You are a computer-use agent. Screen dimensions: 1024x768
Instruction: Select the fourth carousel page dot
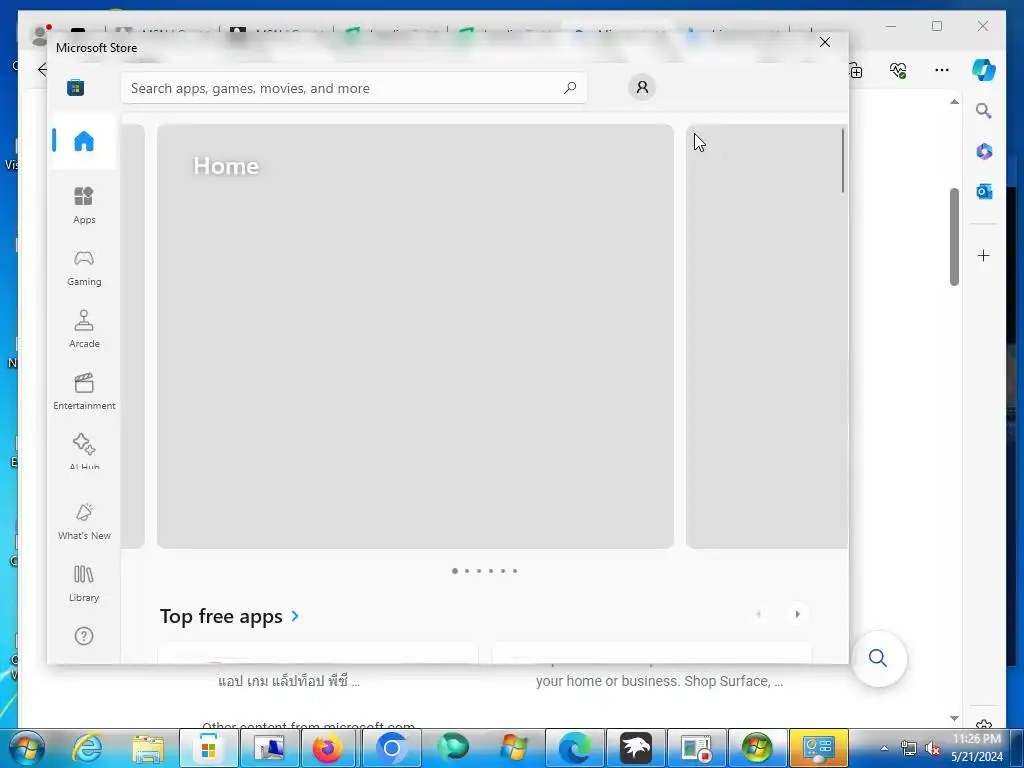[491, 571]
